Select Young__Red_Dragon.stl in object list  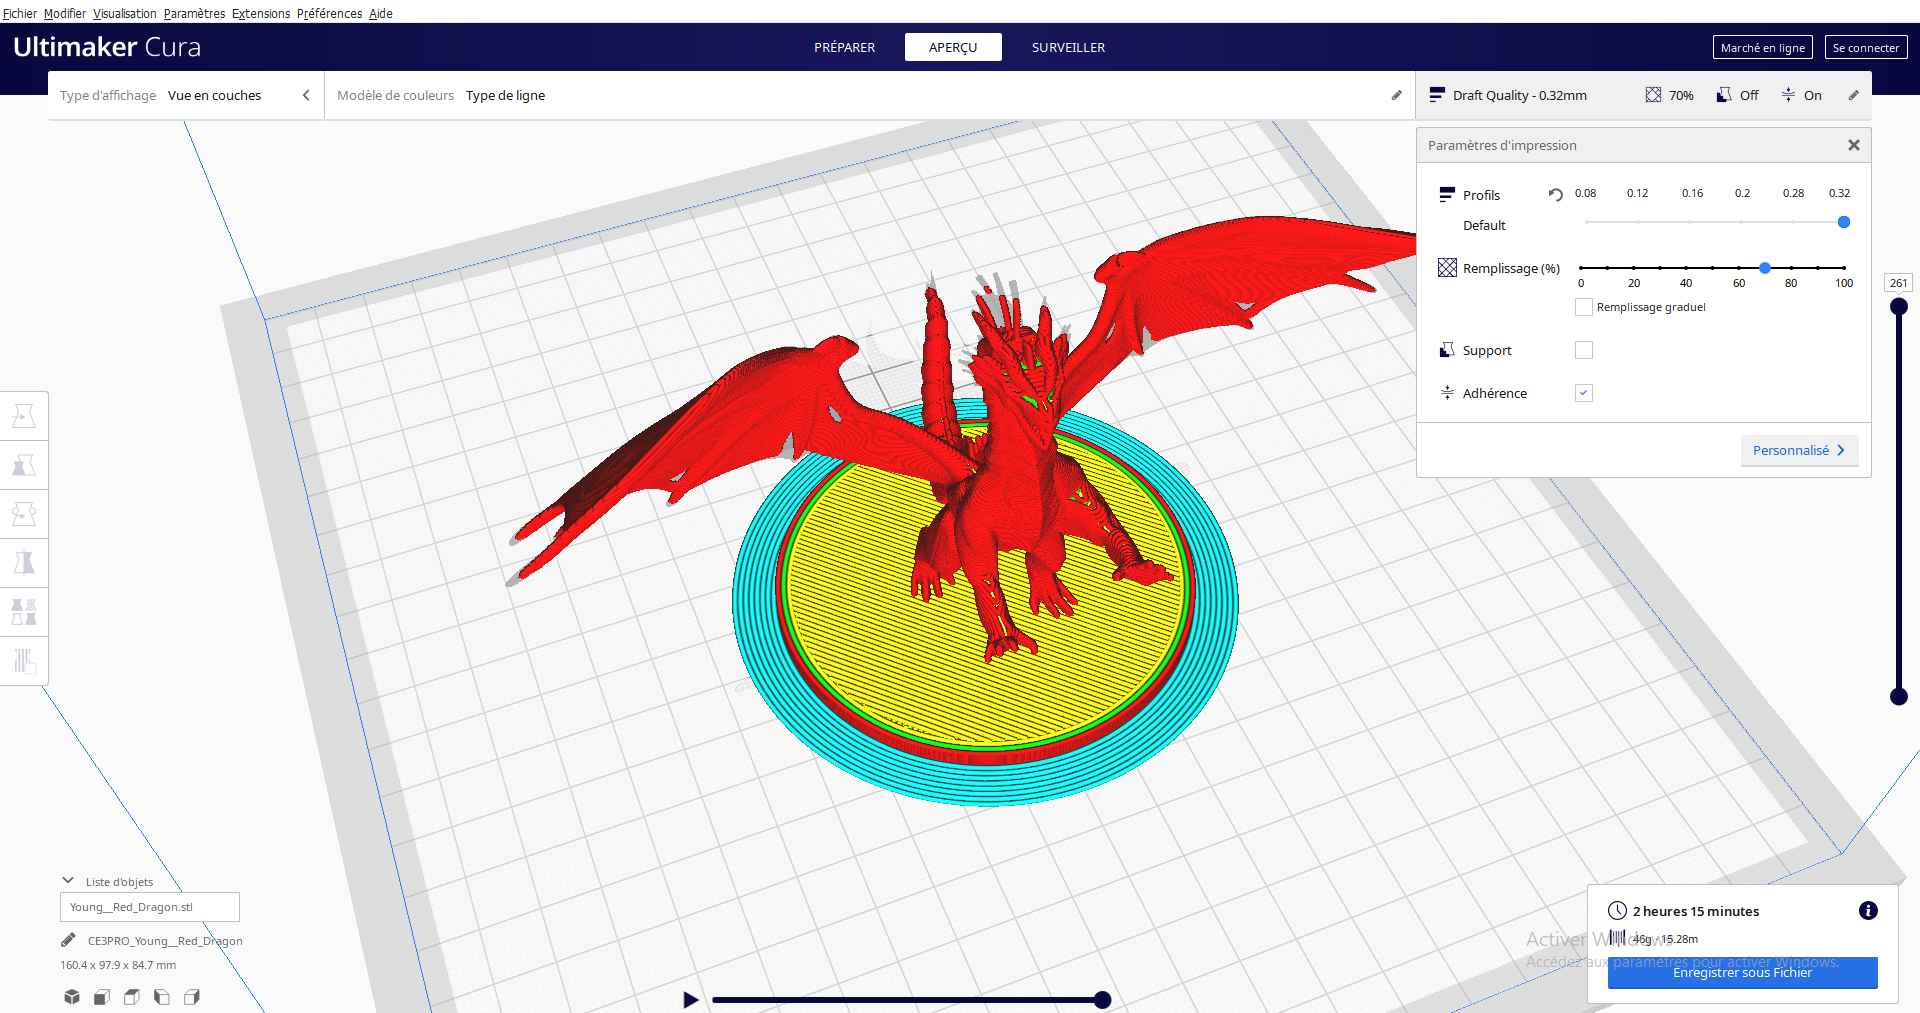pyautogui.click(x=150, y=907)
